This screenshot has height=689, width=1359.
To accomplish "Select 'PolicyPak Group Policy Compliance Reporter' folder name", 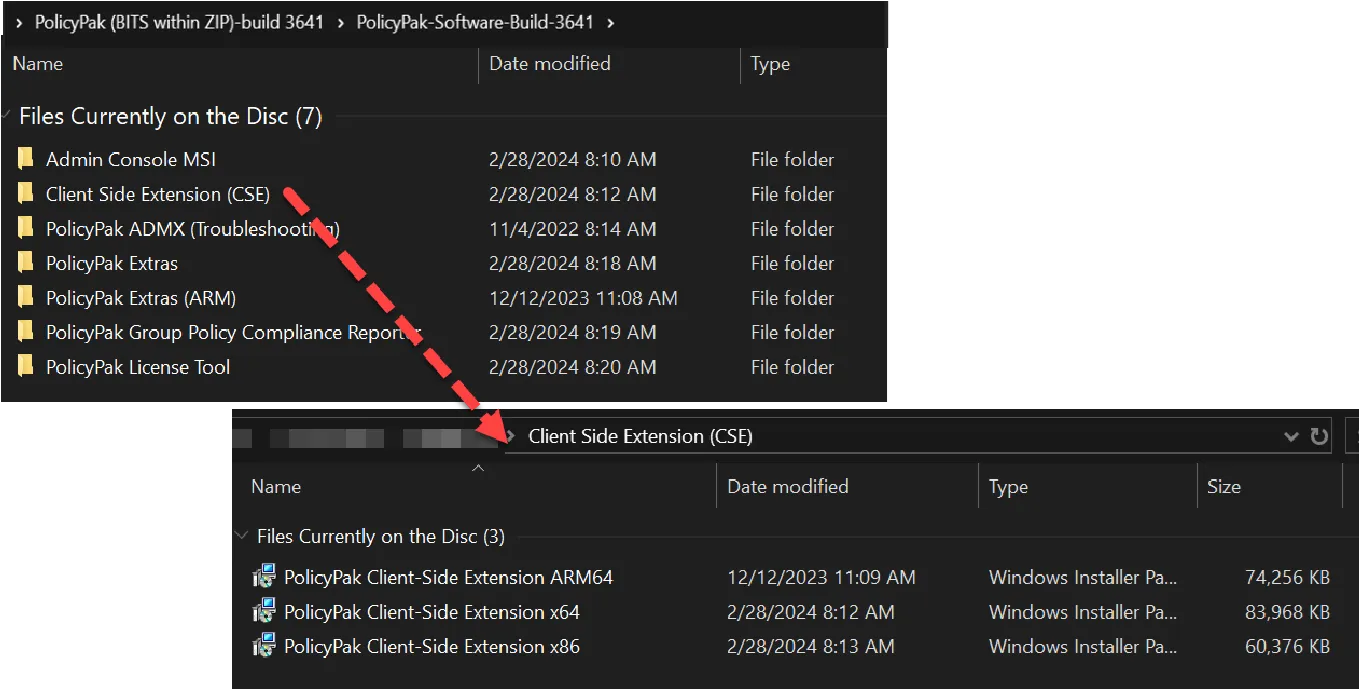I will [234, 332].
